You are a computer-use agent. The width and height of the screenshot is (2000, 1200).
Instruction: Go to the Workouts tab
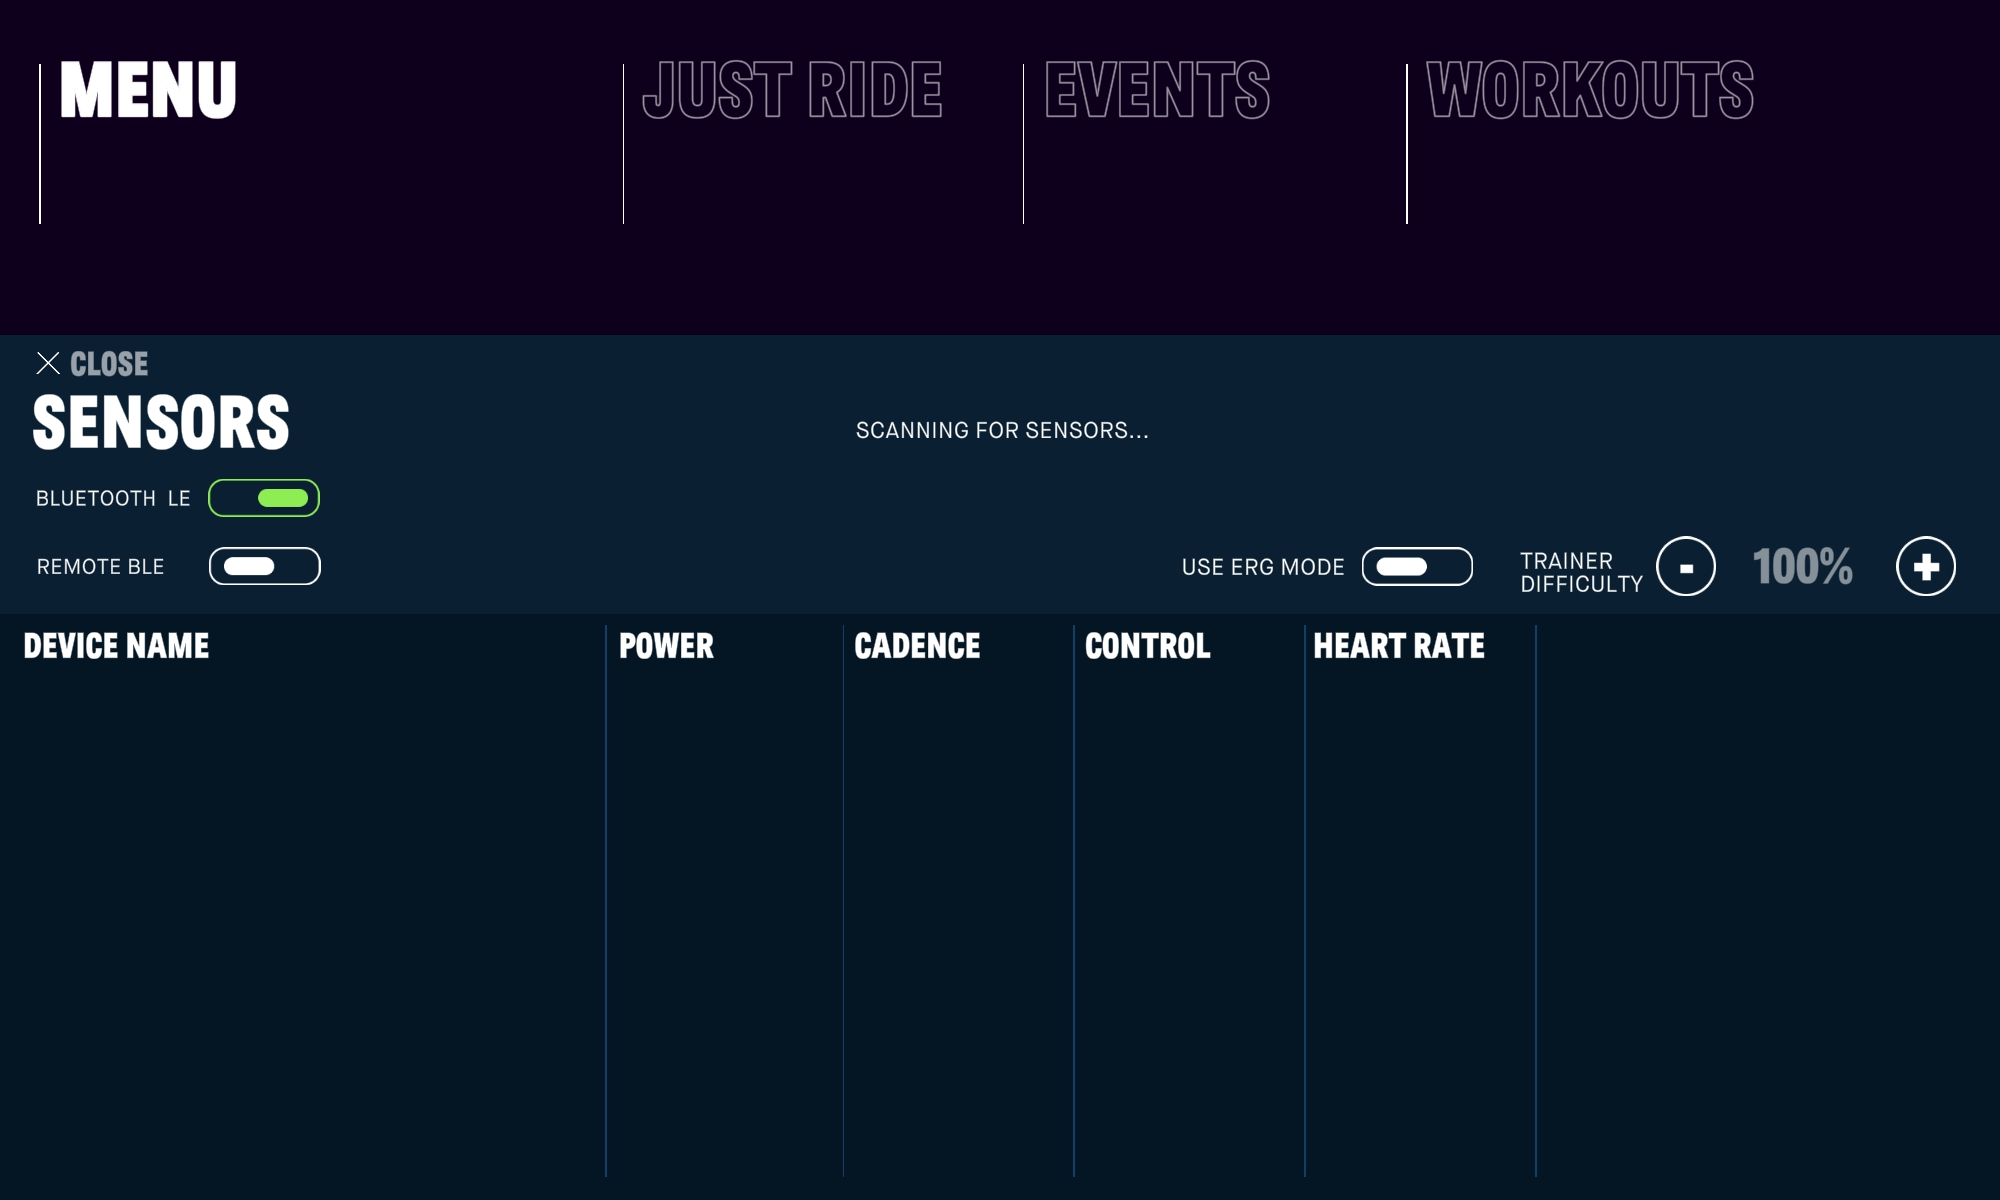[x=1590, y=91]
